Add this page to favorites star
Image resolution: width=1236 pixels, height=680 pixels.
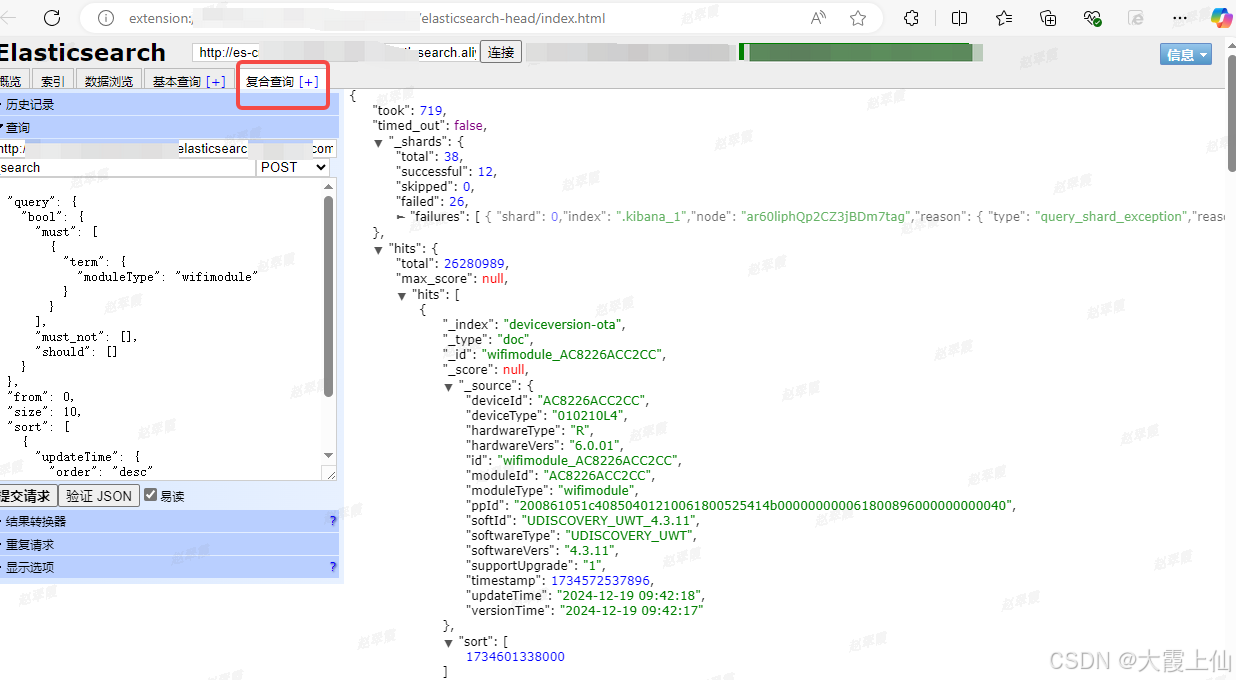tap(858, 18)
